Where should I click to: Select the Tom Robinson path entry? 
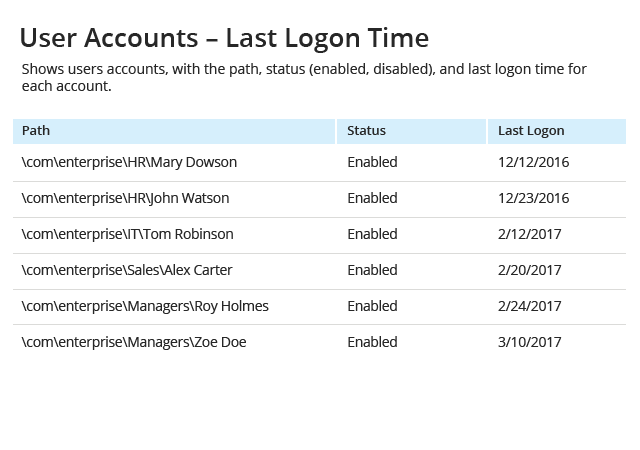[x=127, y=234]
